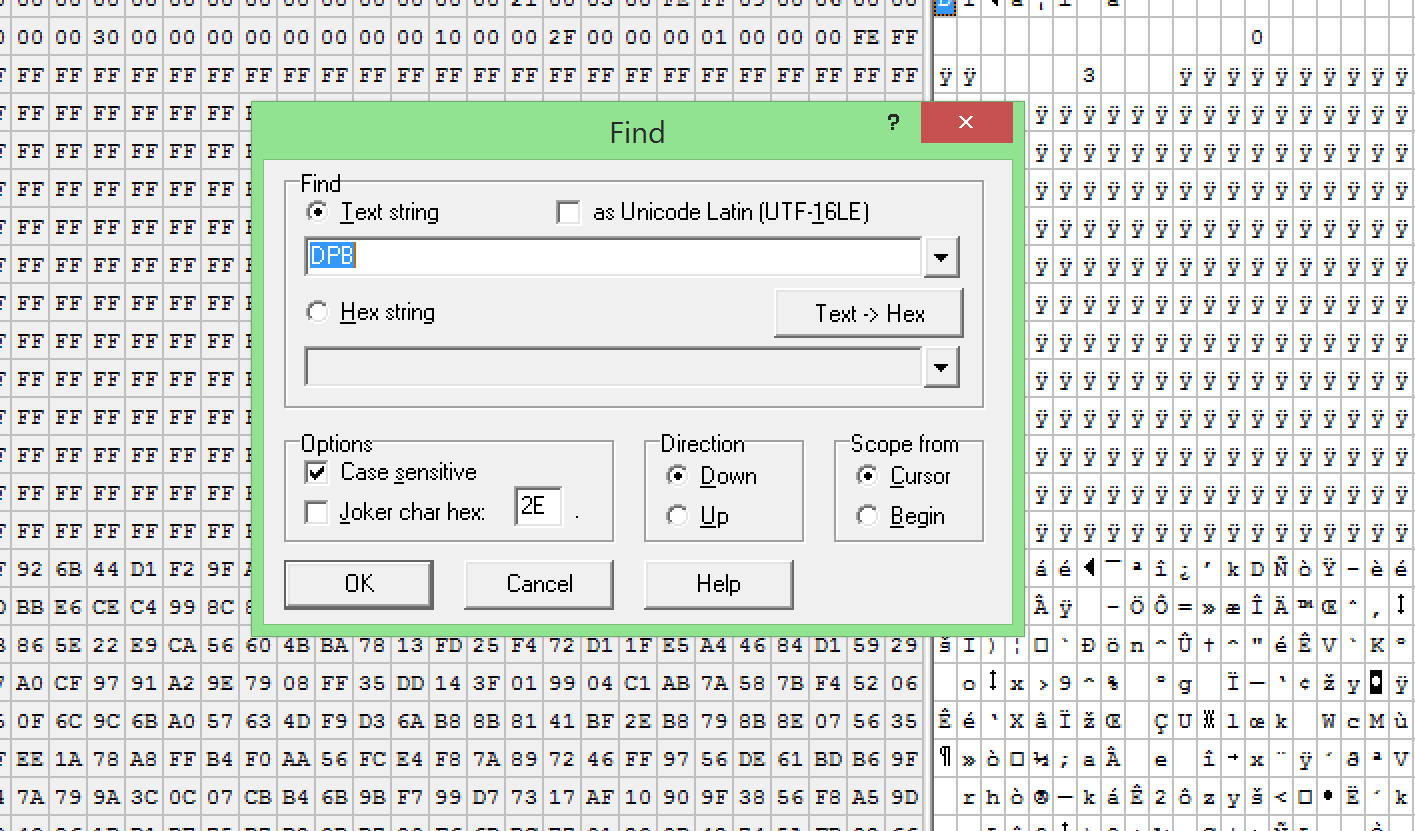Screen dimensions: 1415x831
Task: Select the Hex string radio button
Action: coord(317,312)
